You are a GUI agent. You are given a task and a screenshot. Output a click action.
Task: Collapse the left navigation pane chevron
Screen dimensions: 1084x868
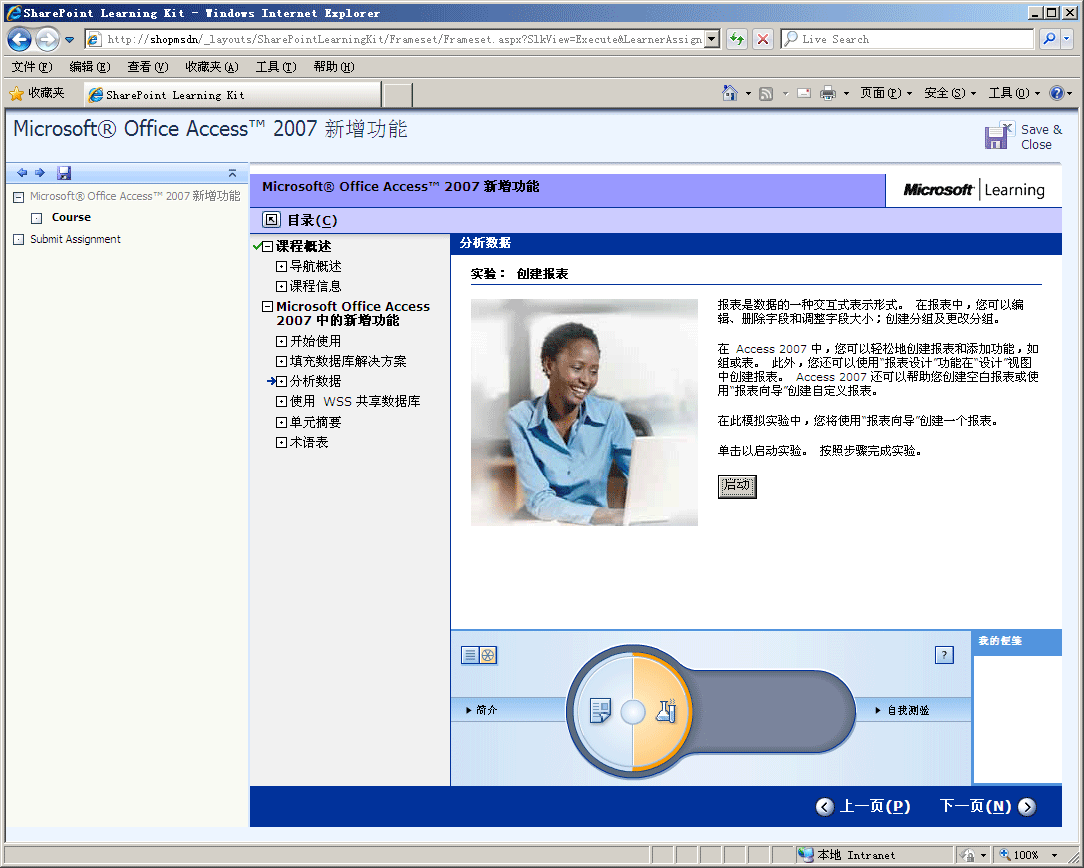click(x=232, y=173)
